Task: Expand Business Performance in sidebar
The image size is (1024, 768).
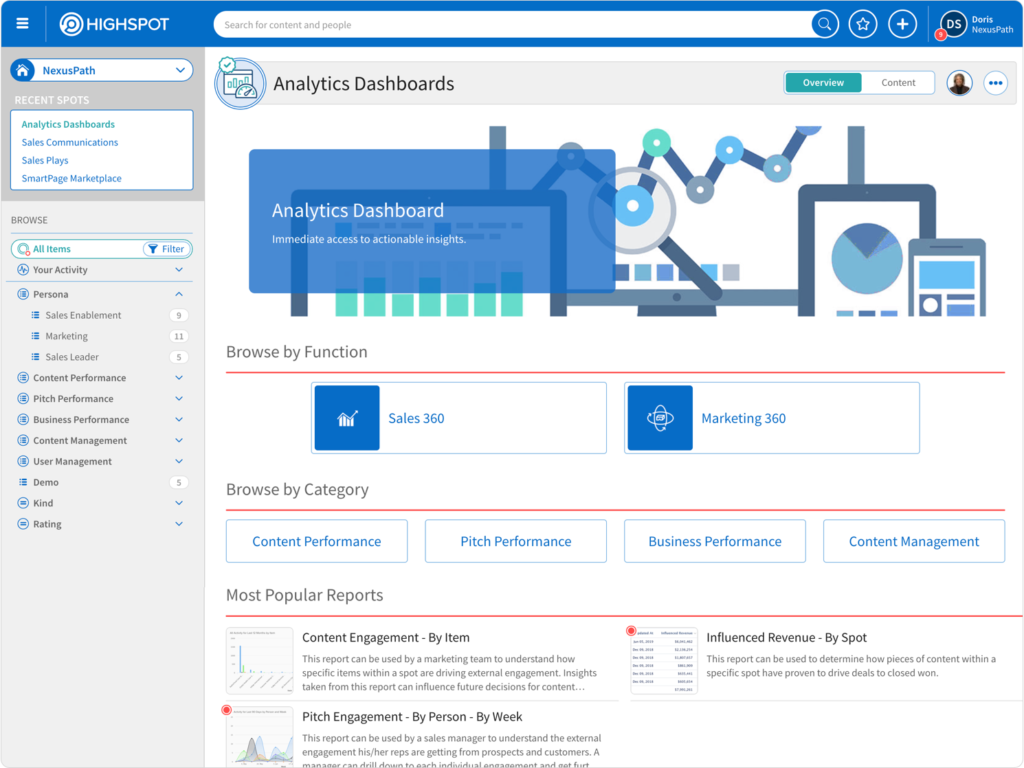Action: (x=179, y=419)
